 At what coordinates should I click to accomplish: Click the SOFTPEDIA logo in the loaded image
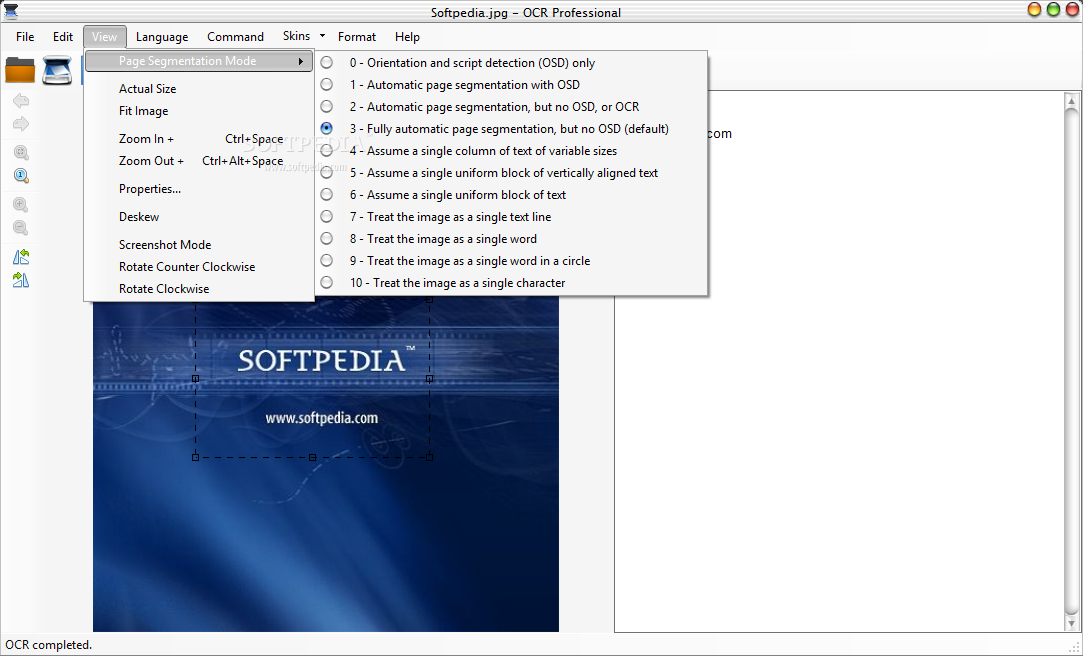pos(326,360)
